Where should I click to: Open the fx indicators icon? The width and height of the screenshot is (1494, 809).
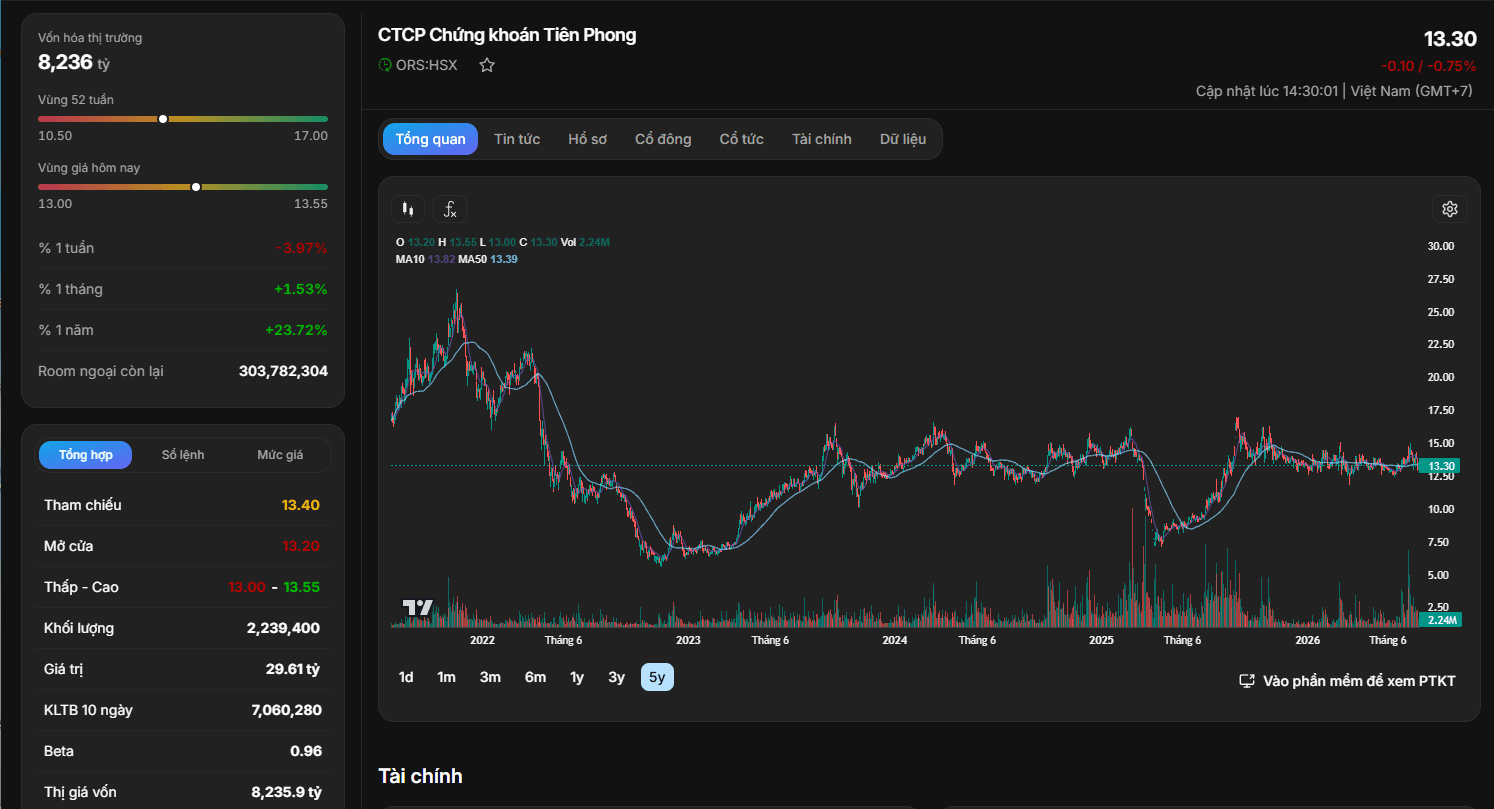point(450,209)
